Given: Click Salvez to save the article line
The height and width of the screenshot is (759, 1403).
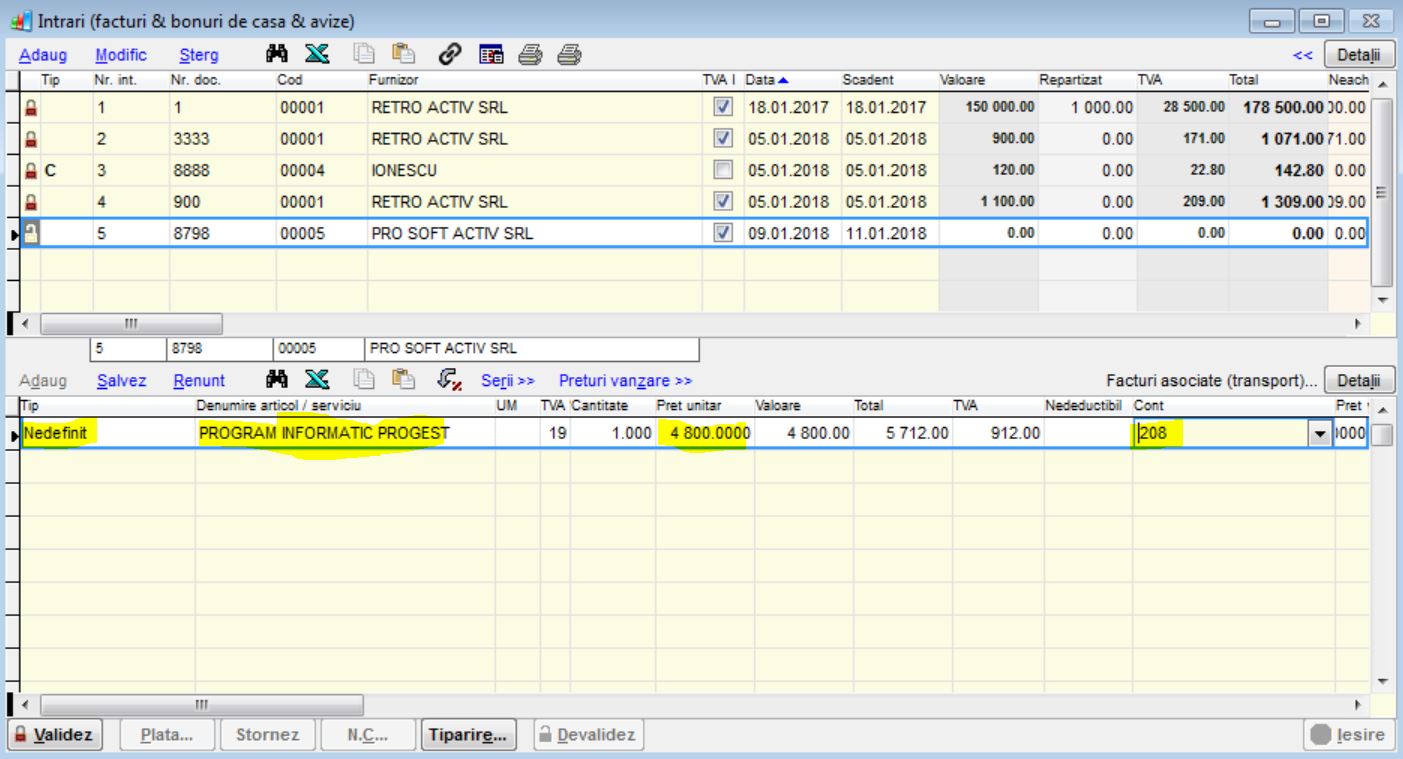Looking at the screenshot, I should click(121, 381).
